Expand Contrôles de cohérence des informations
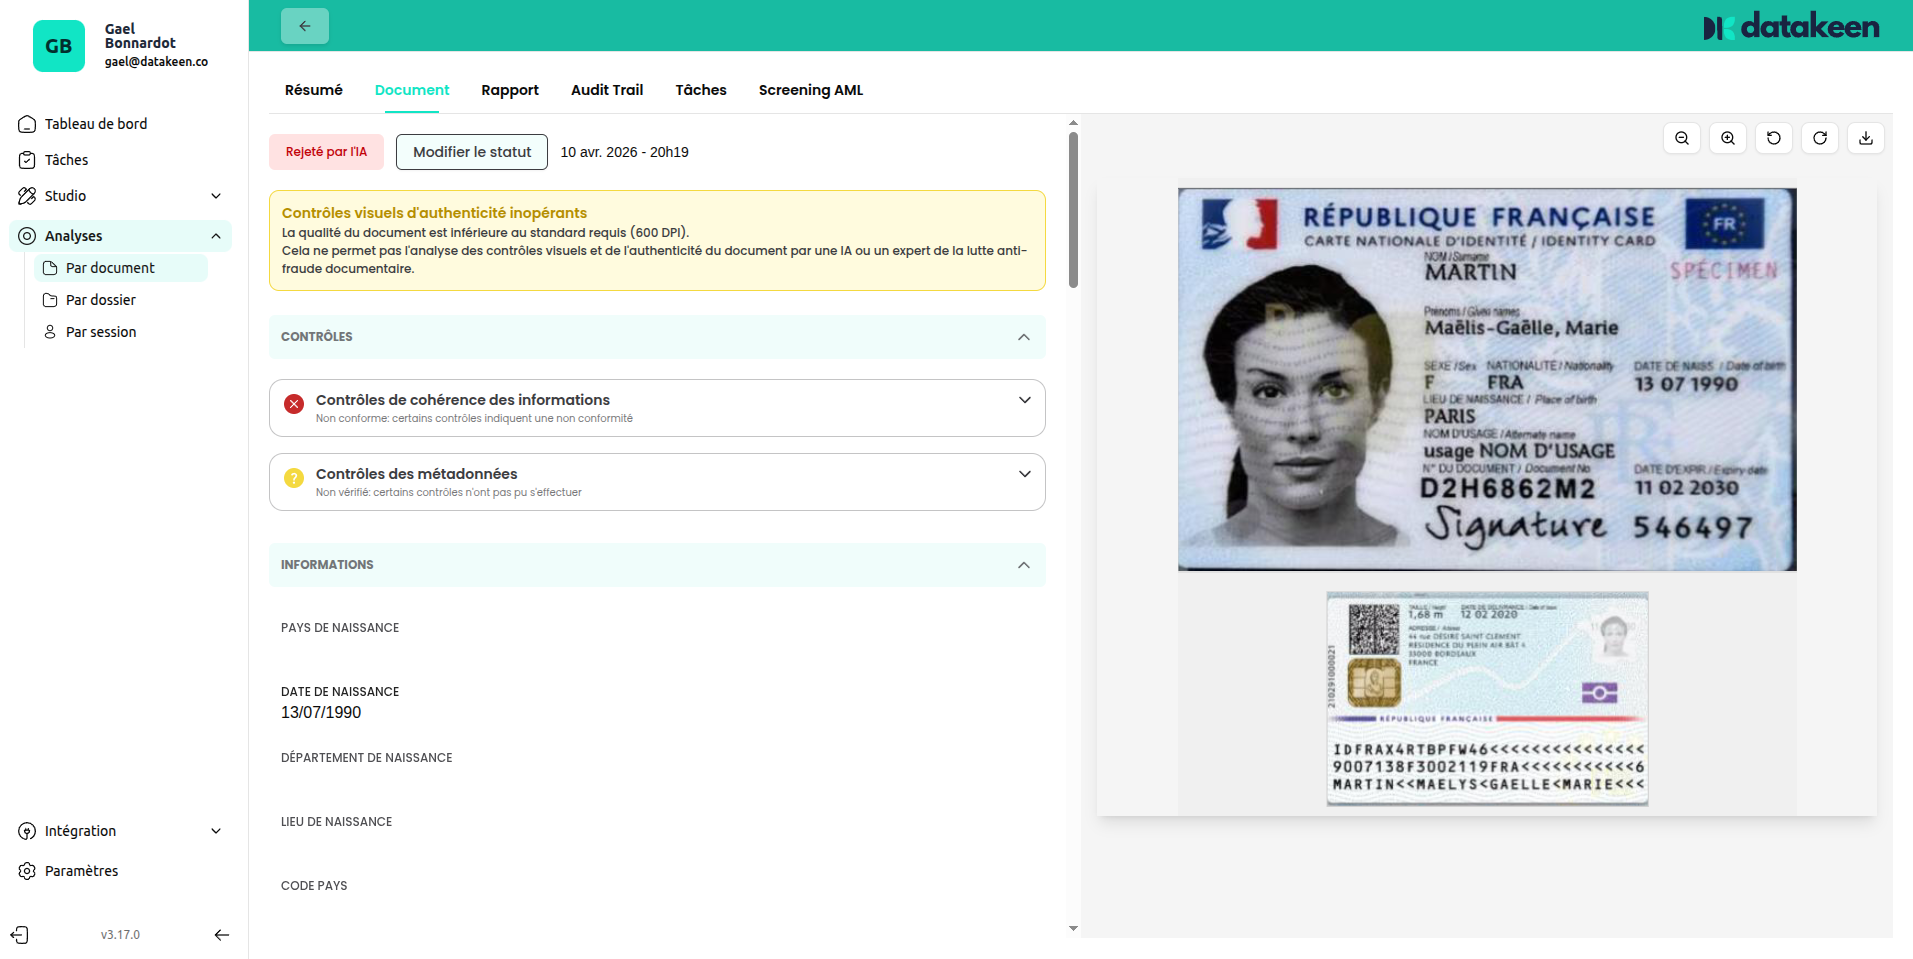 (1024, 400)
